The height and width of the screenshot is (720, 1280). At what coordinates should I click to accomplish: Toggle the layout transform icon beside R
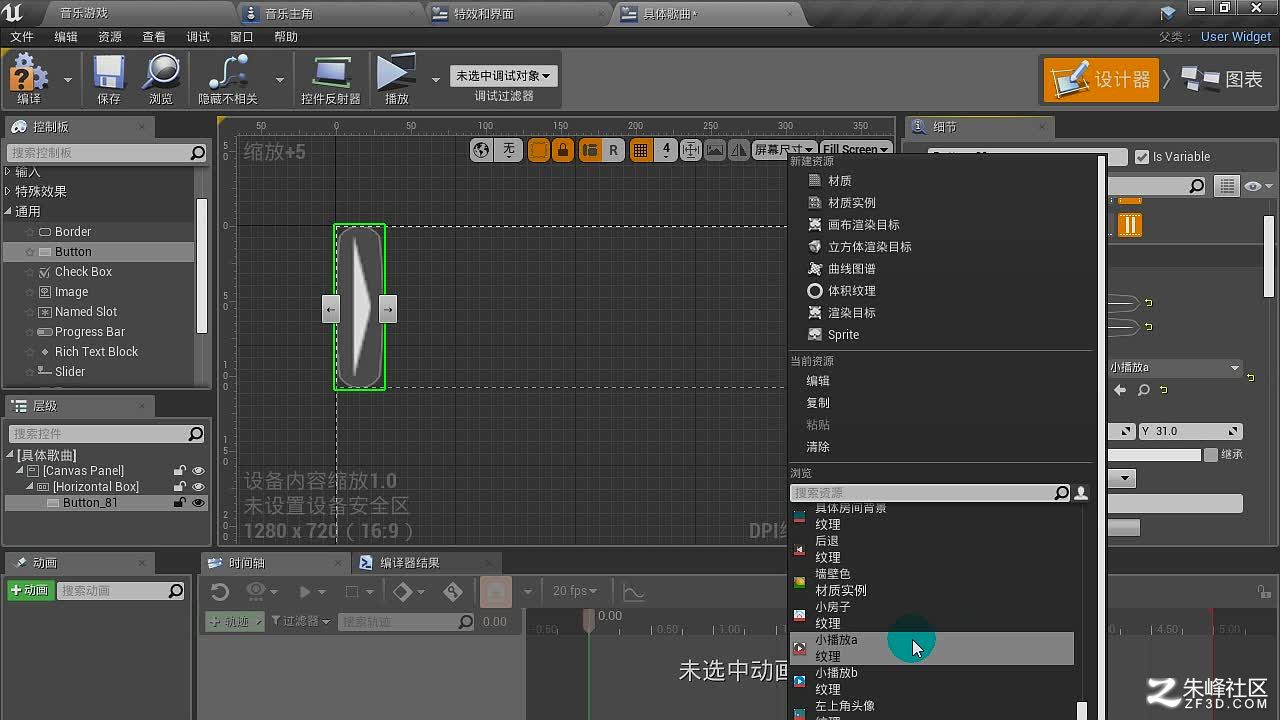click(589, 150)
